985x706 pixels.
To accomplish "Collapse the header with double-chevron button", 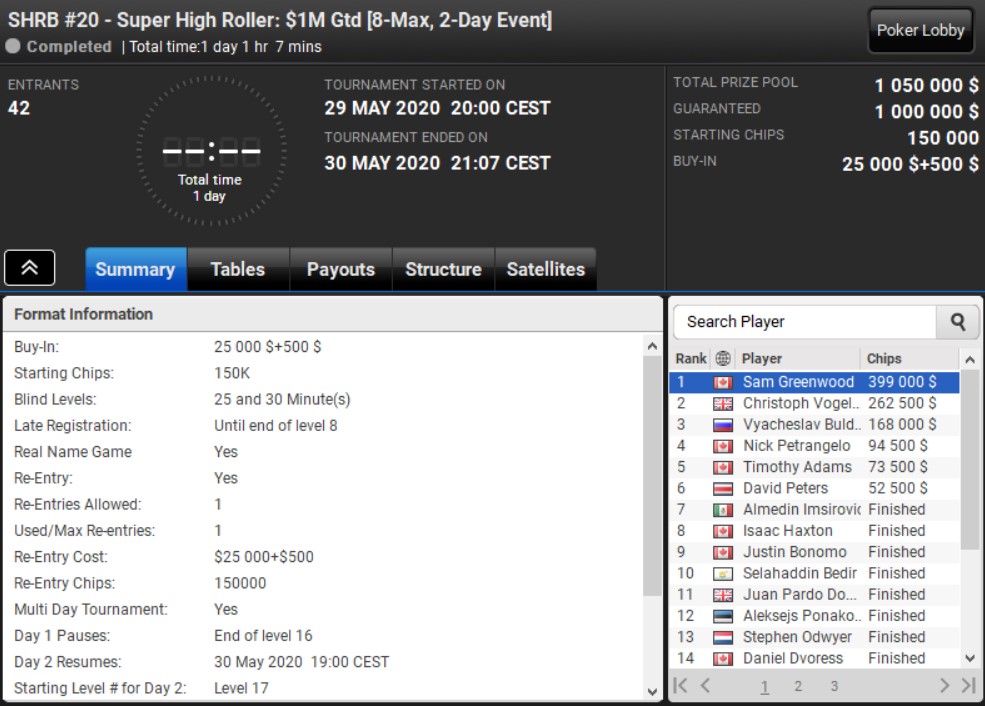I will tap(30, 268).
